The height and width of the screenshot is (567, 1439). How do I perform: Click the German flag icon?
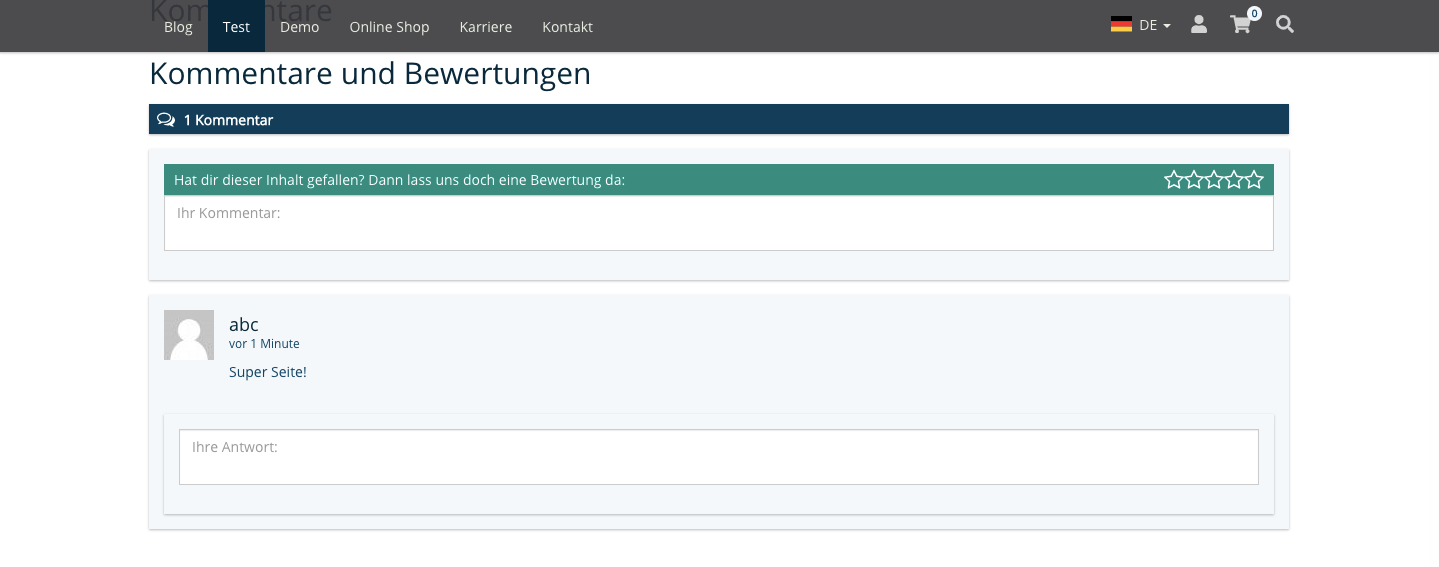pyautogui.click(x=1121, y=25)
